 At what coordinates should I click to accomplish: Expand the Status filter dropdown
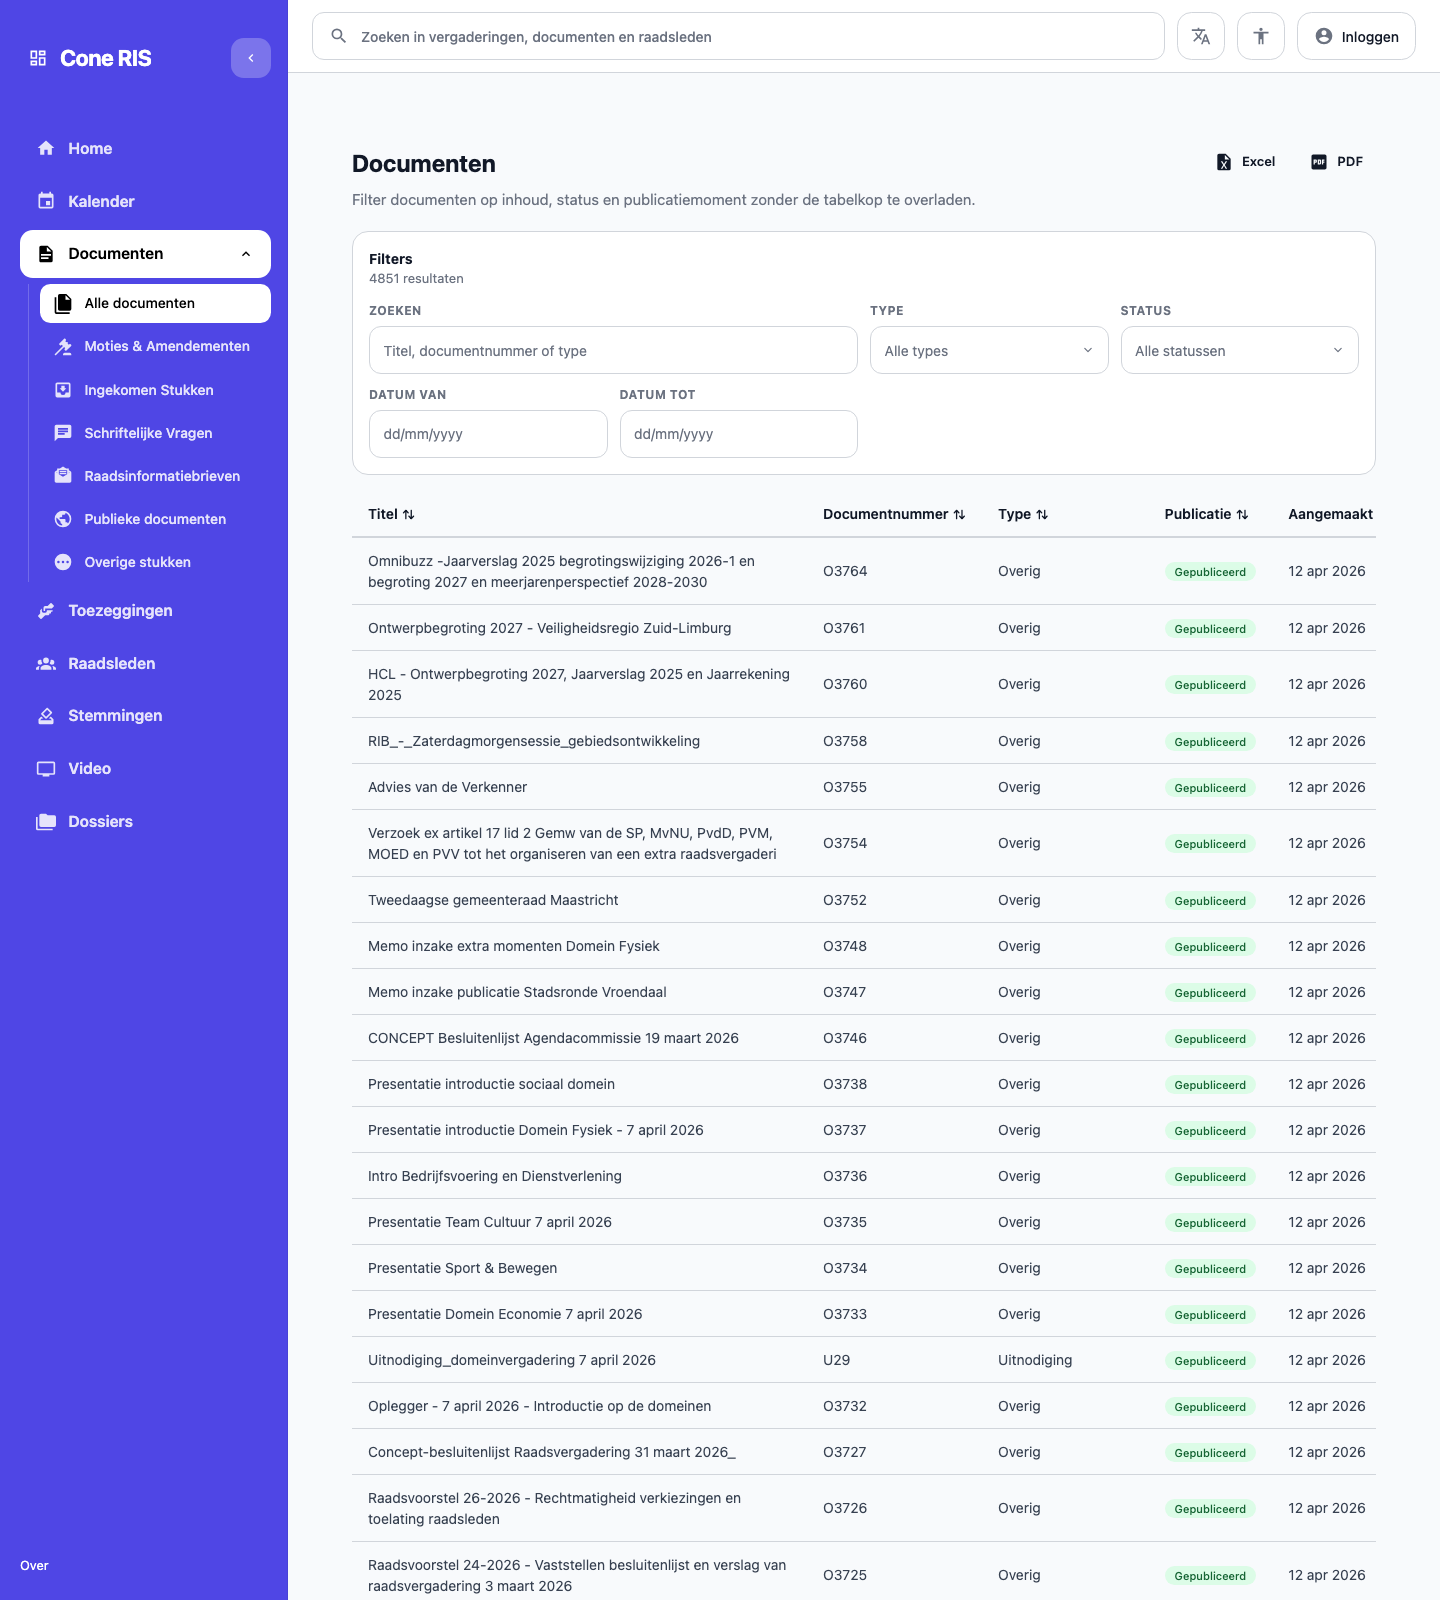point(1238,351)
